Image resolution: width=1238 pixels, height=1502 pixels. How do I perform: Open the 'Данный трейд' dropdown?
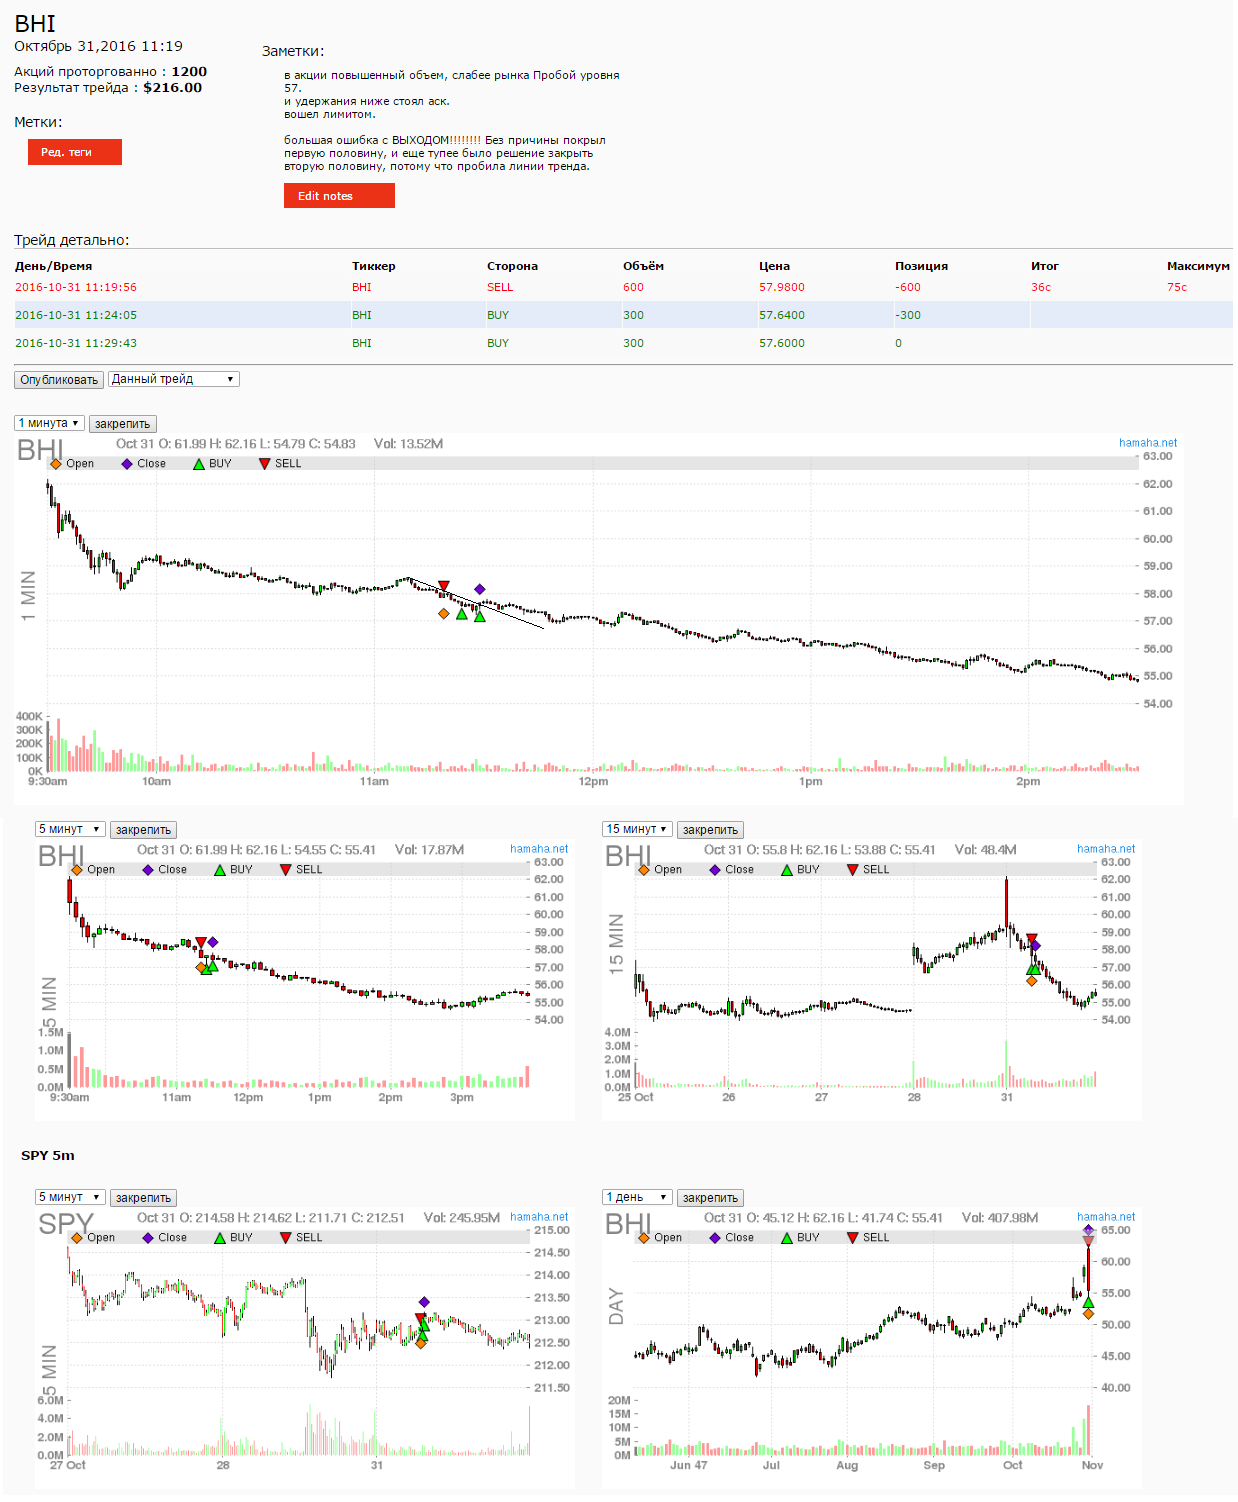(173, 379)
